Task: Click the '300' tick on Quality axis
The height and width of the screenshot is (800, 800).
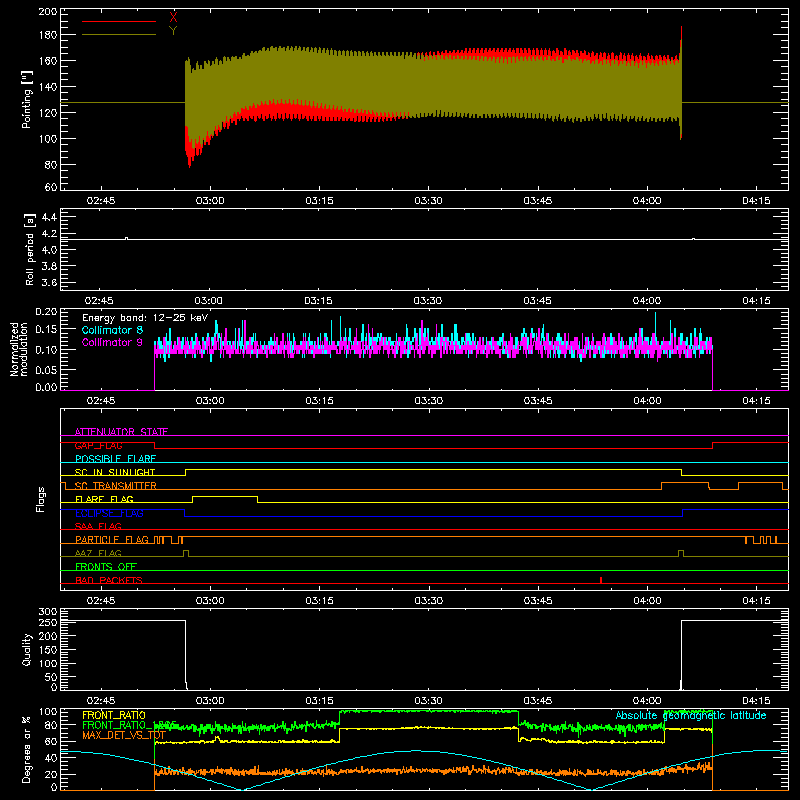Action: pos(48,611)
